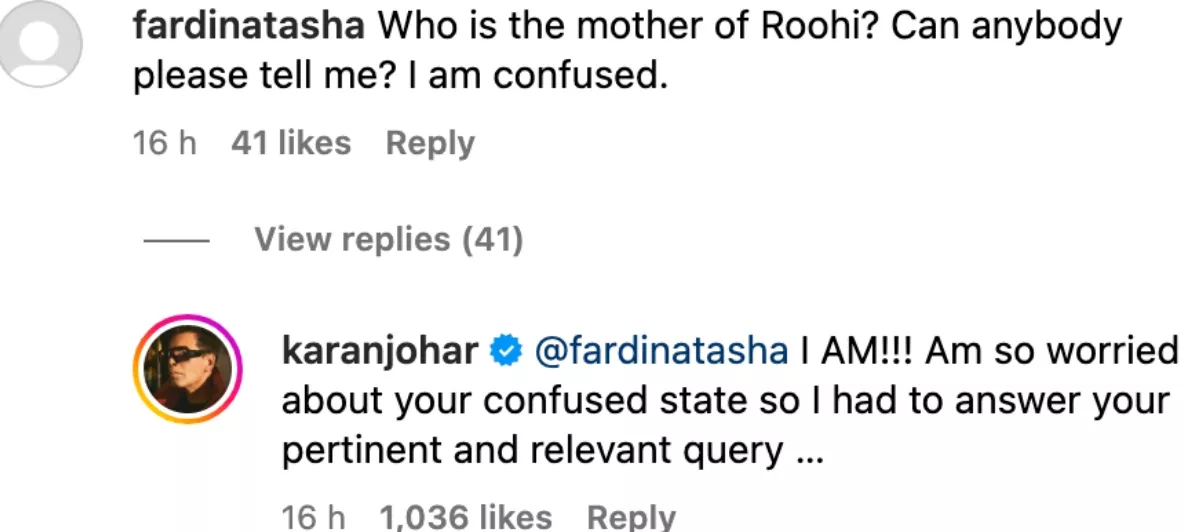Show the 41 likes list
This screenshot has height=532, width=1200.
pos(290,144)
